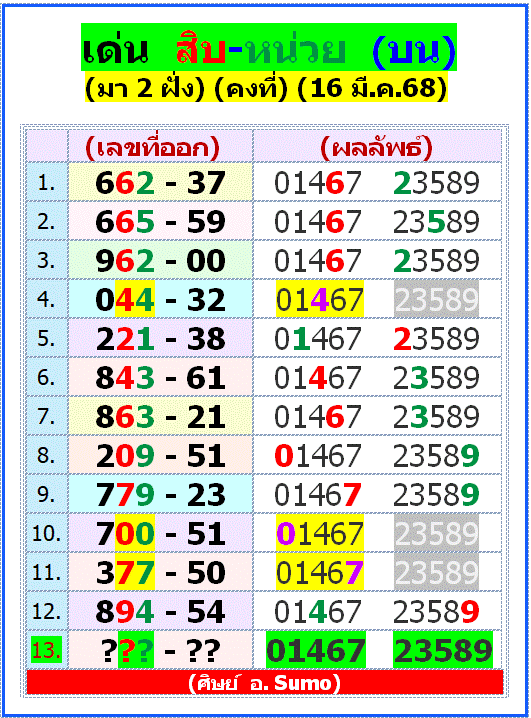Click the drawn number 962 - 00
Screen dimensions: 531x718
(160, 261)
